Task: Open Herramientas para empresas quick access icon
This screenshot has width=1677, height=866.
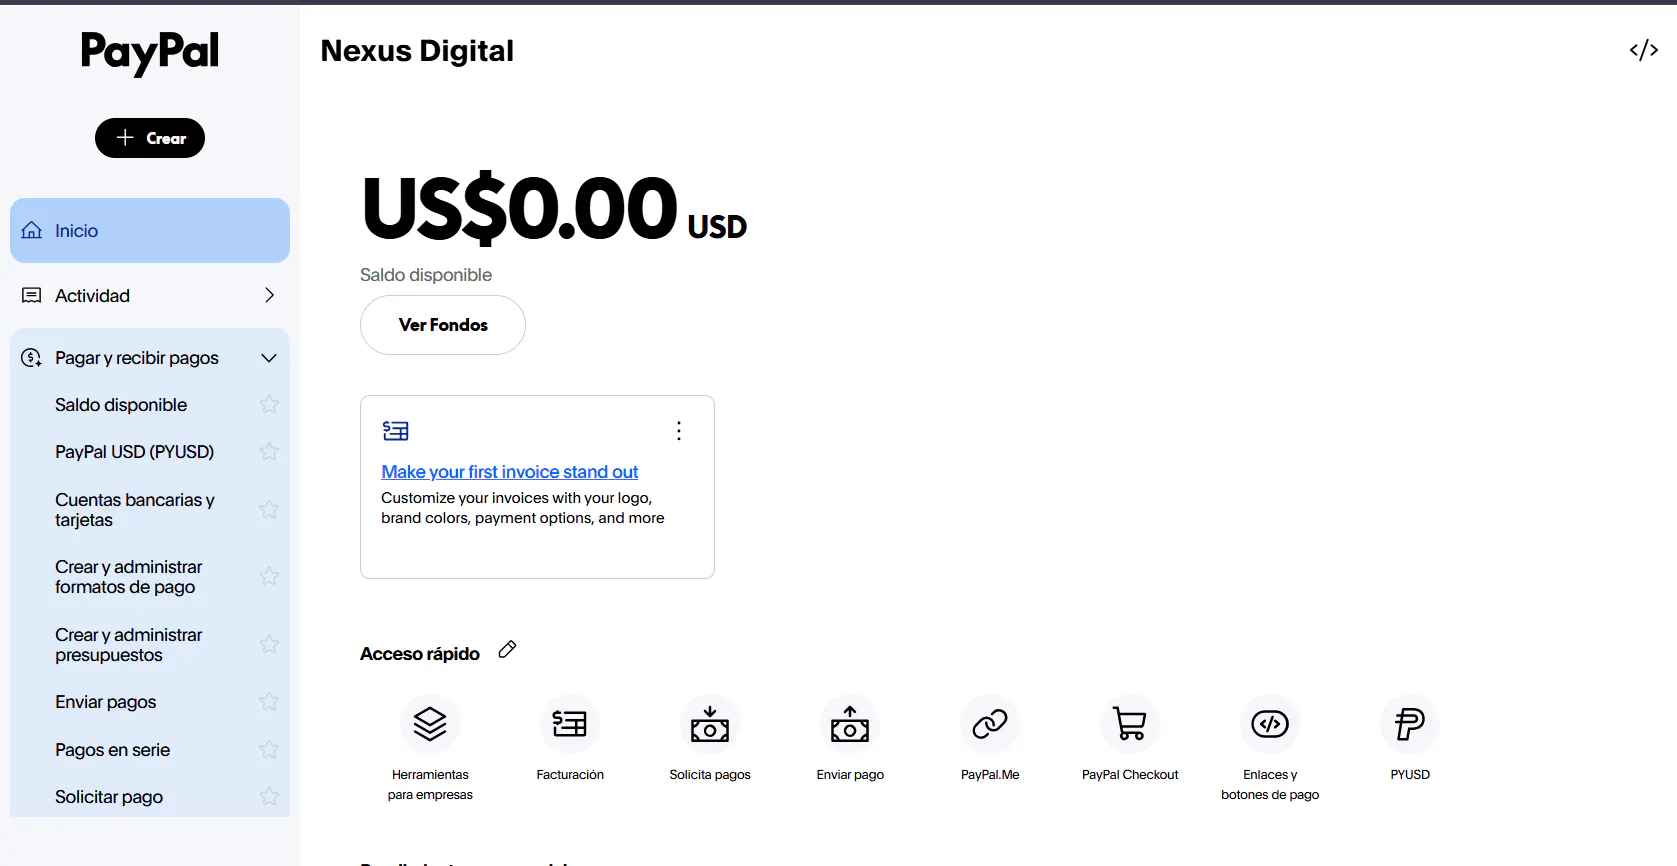Action: tap(430, 724)
